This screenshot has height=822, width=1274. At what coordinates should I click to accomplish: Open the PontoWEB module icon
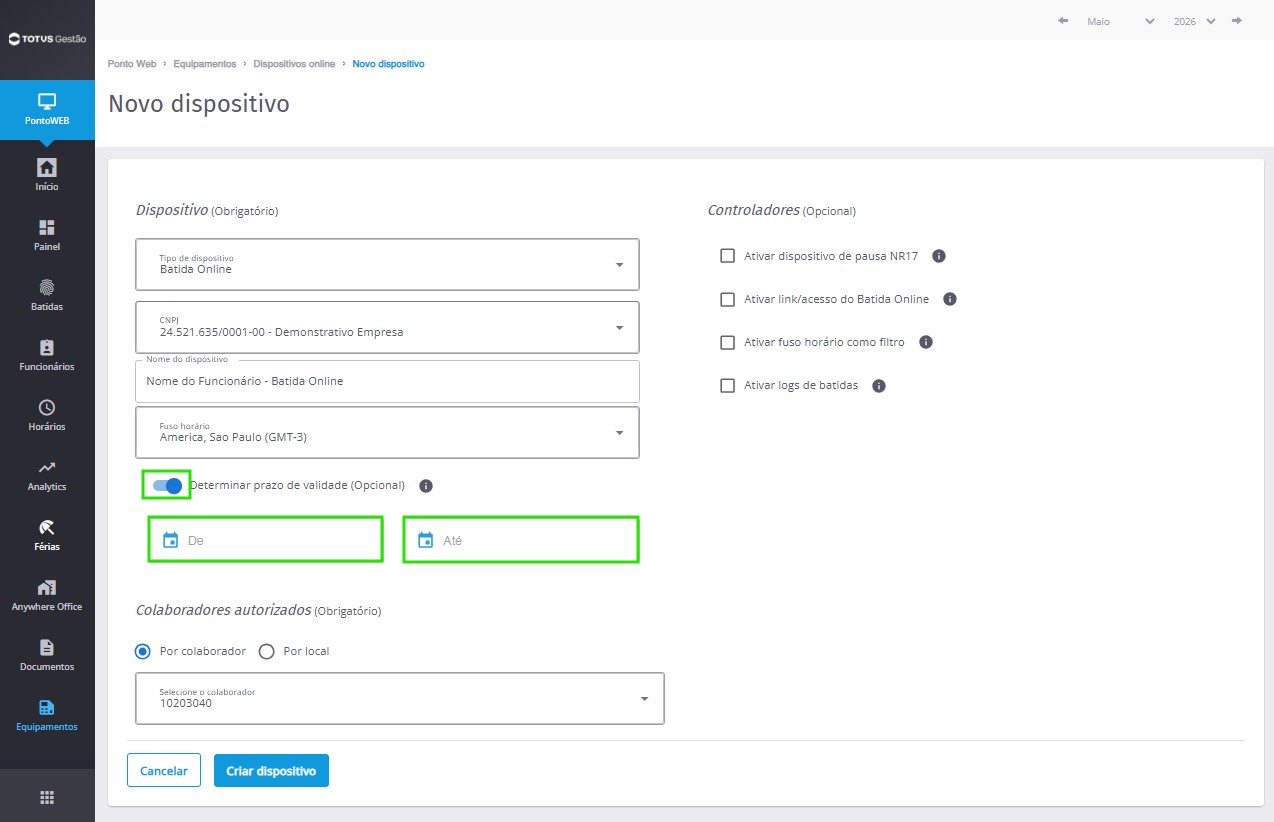click(47, 101)
